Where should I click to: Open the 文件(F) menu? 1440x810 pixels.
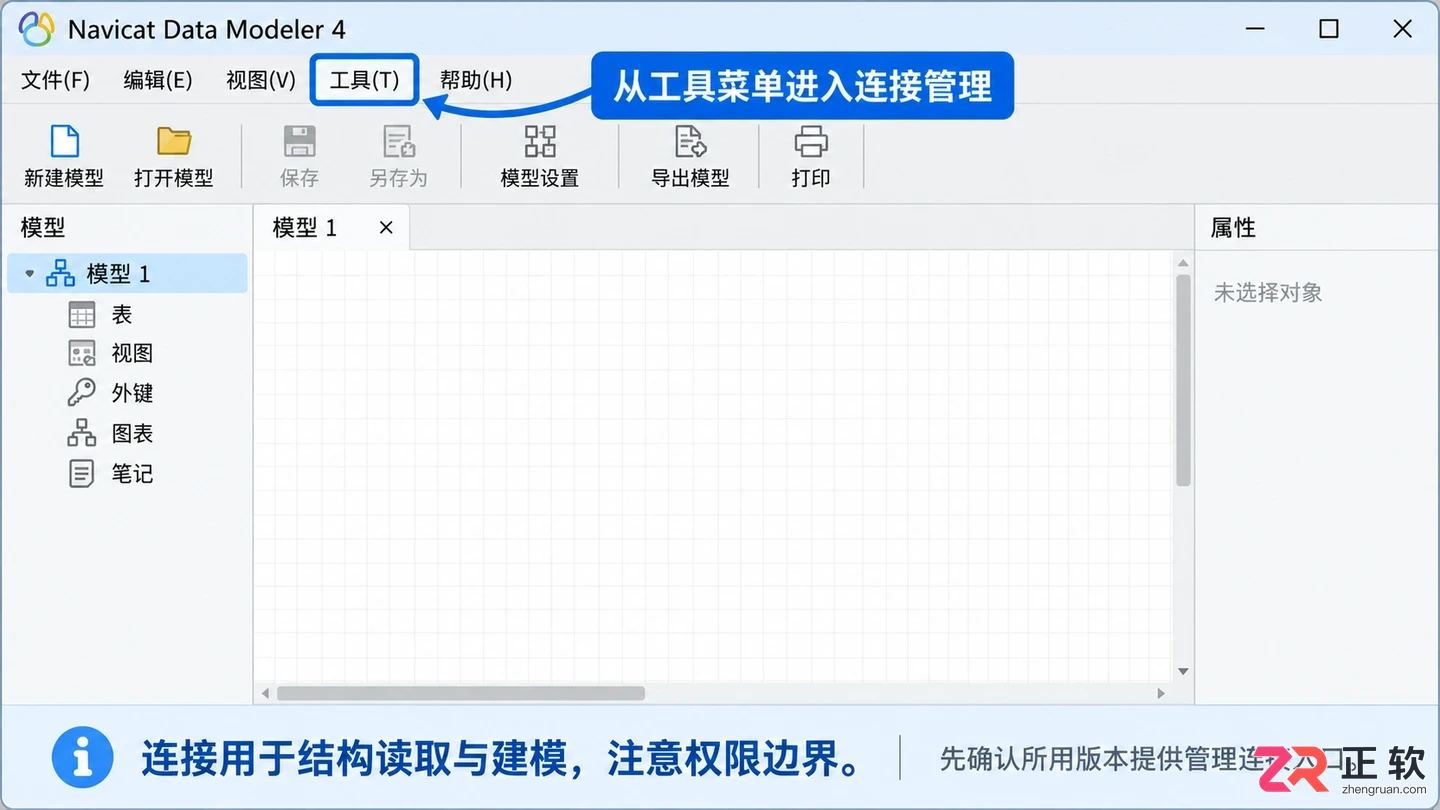(56, 80)
